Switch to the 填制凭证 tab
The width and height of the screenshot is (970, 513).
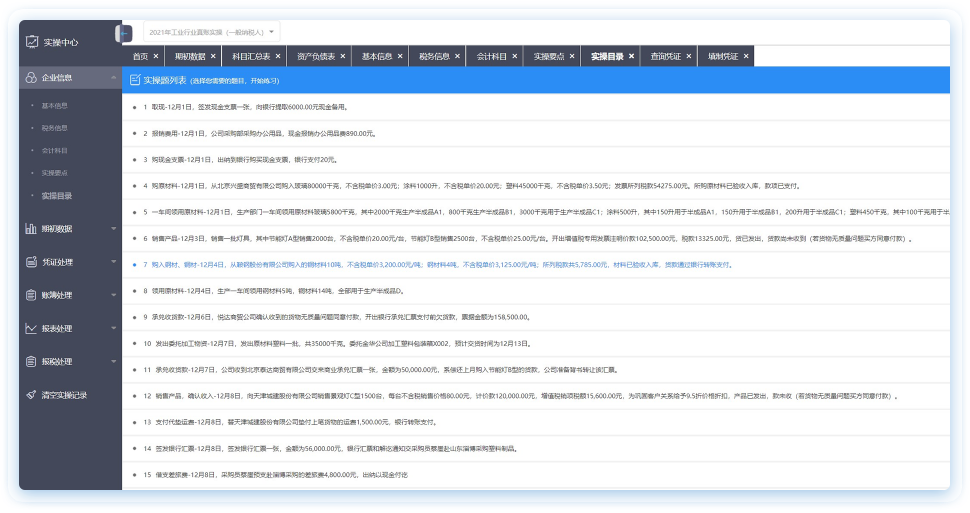[723, 56]
